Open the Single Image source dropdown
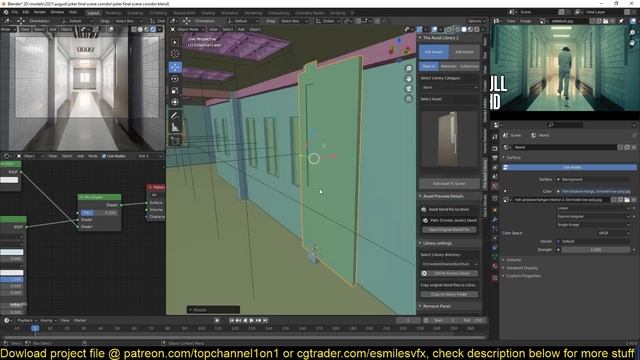 pyautogui.click(x=593, y=224)
